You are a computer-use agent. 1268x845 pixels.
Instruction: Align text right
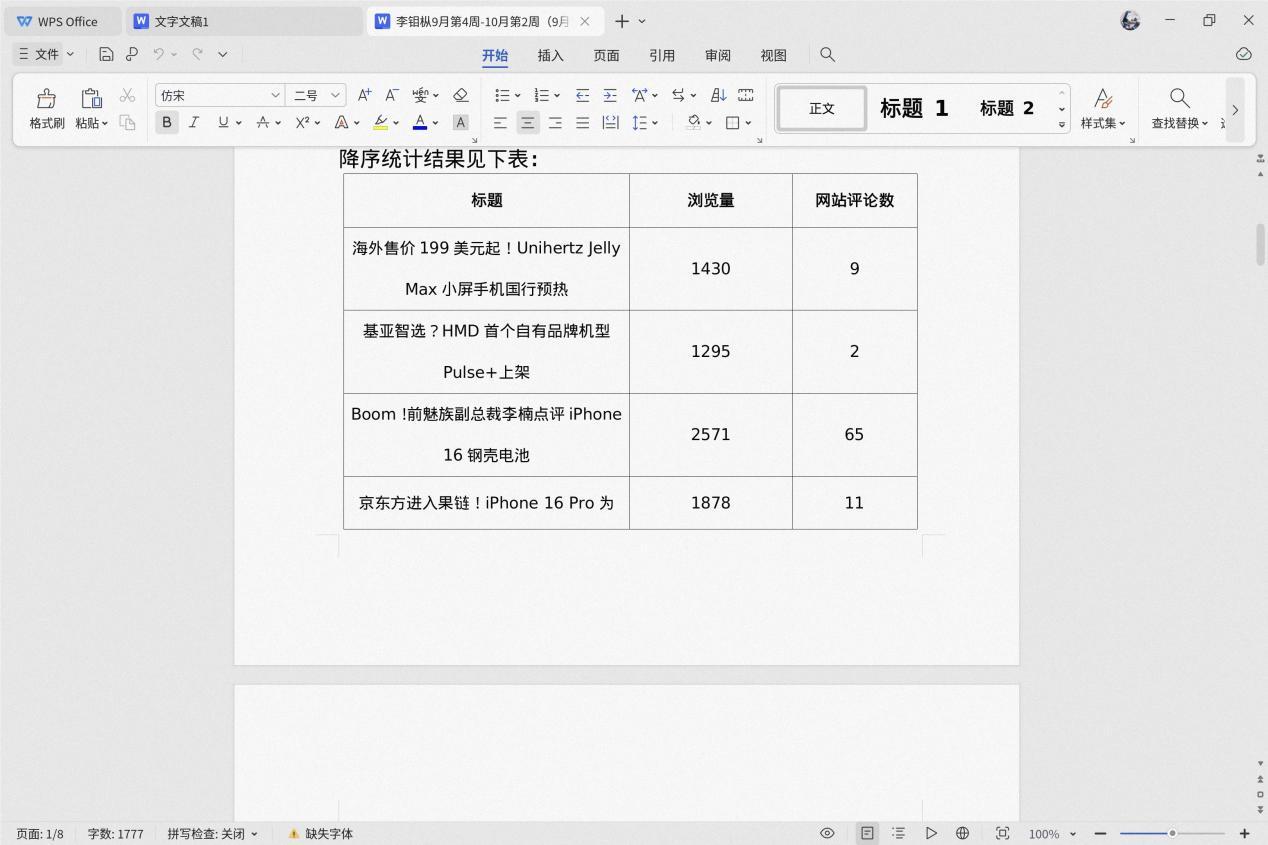click(x=555, y=122)
